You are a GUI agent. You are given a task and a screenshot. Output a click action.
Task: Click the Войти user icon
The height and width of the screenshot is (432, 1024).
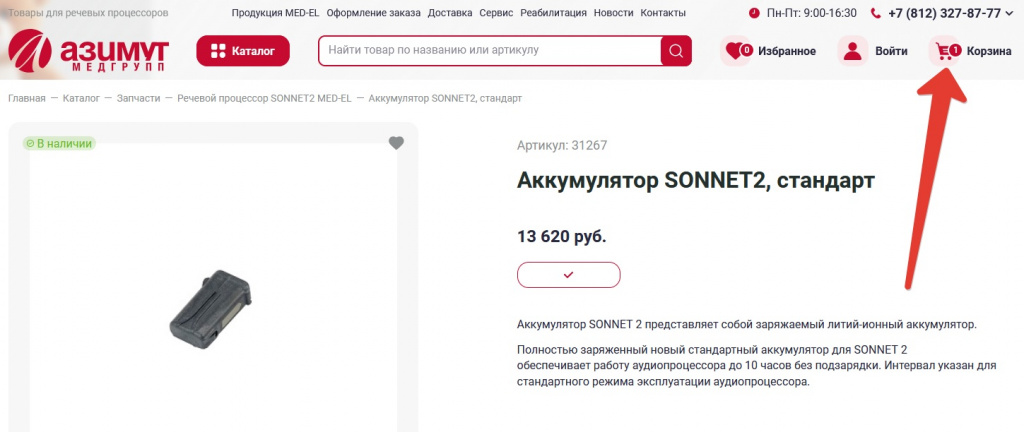pyautogui.click(x=853, y=51)
